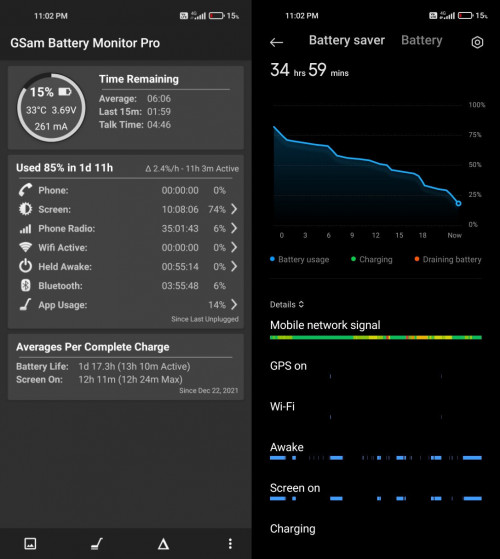Tap the Held Awake power icon
This screenshot has height=559, width=500.
tap(25, 266)
